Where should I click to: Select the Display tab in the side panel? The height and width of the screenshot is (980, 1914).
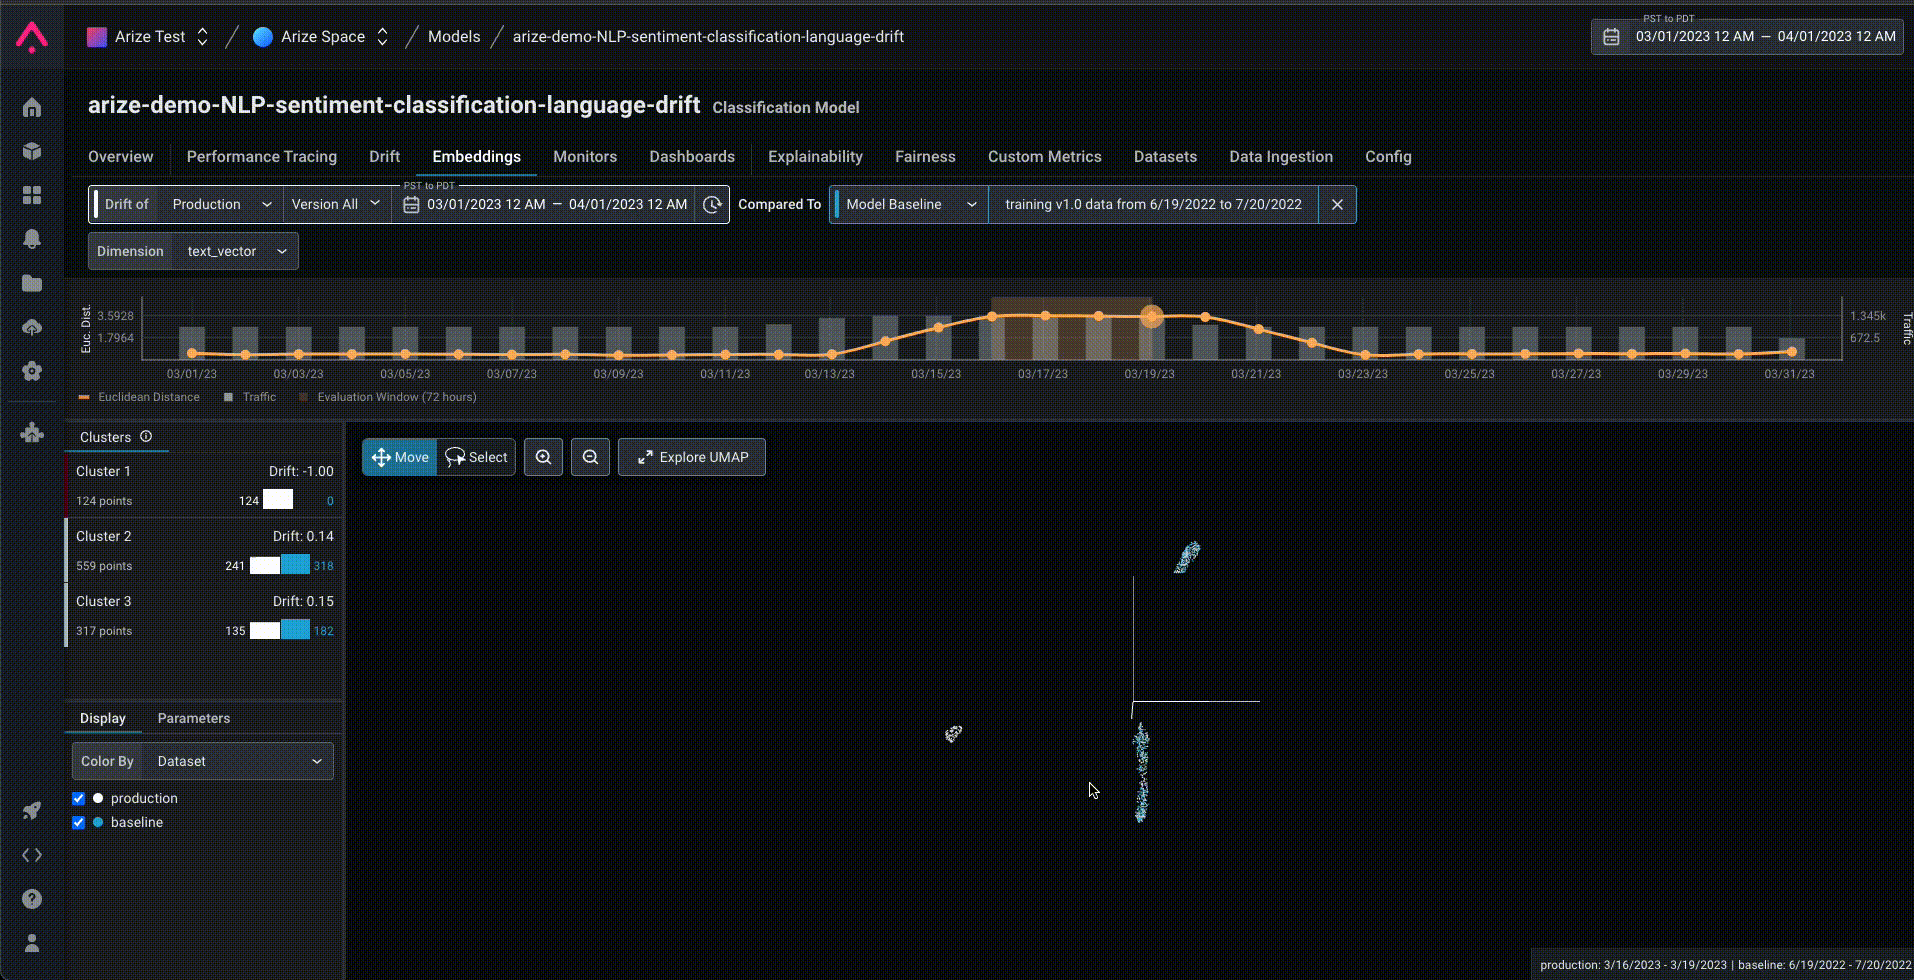[x=103, y=718]
